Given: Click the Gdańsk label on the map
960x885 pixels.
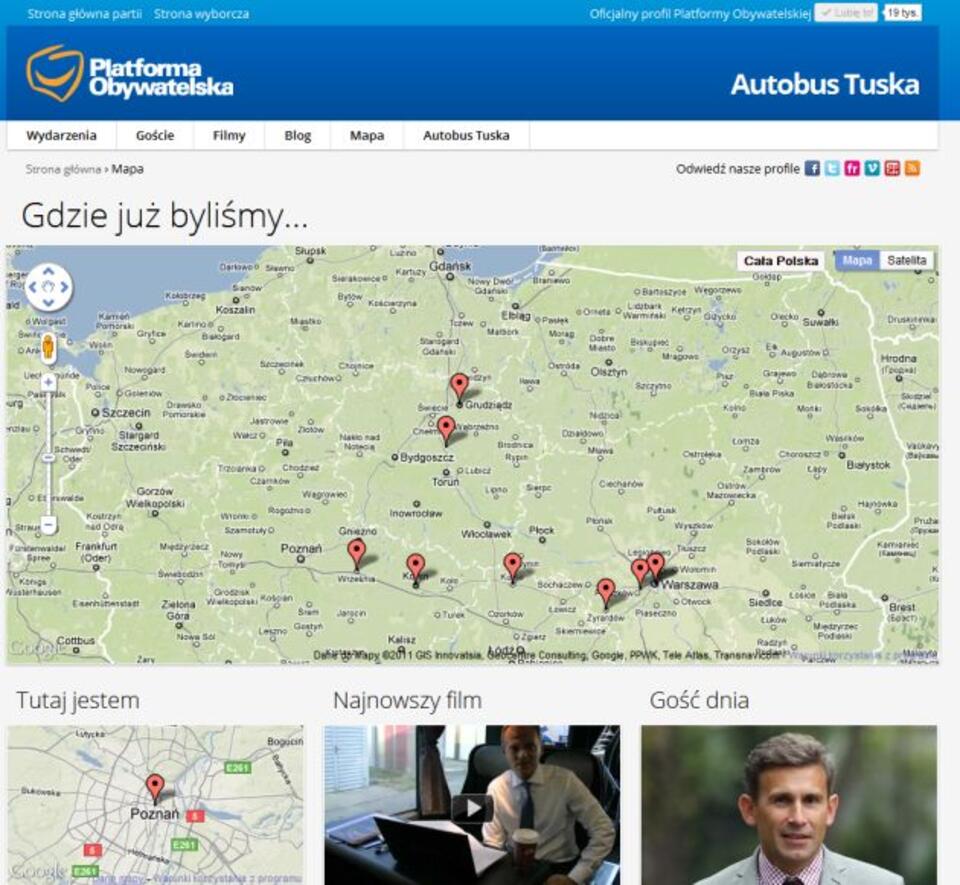Looking at the screenshot, I should [450, 266].
